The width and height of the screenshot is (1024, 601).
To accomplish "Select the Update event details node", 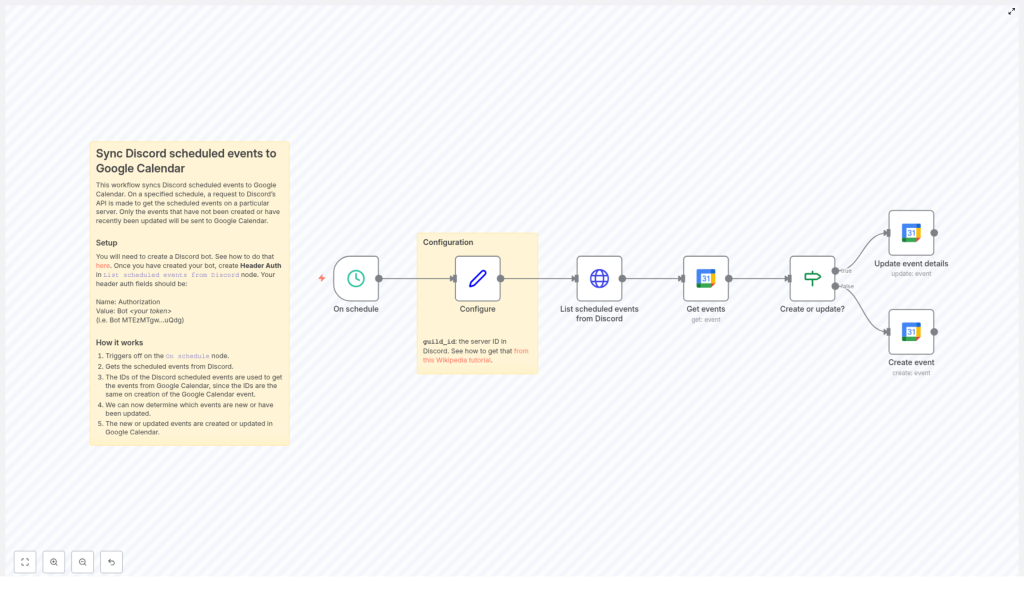I will [x=911, y=232].
